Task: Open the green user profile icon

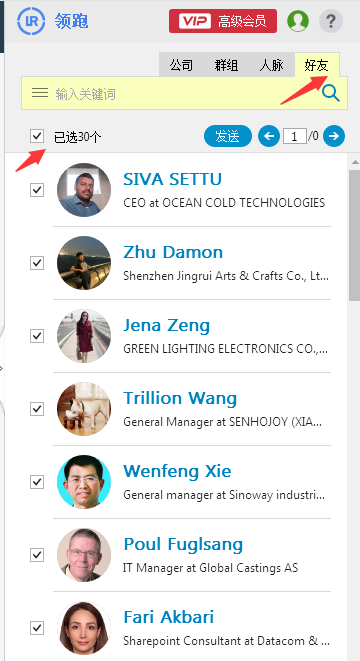Action: coord(298,21)
